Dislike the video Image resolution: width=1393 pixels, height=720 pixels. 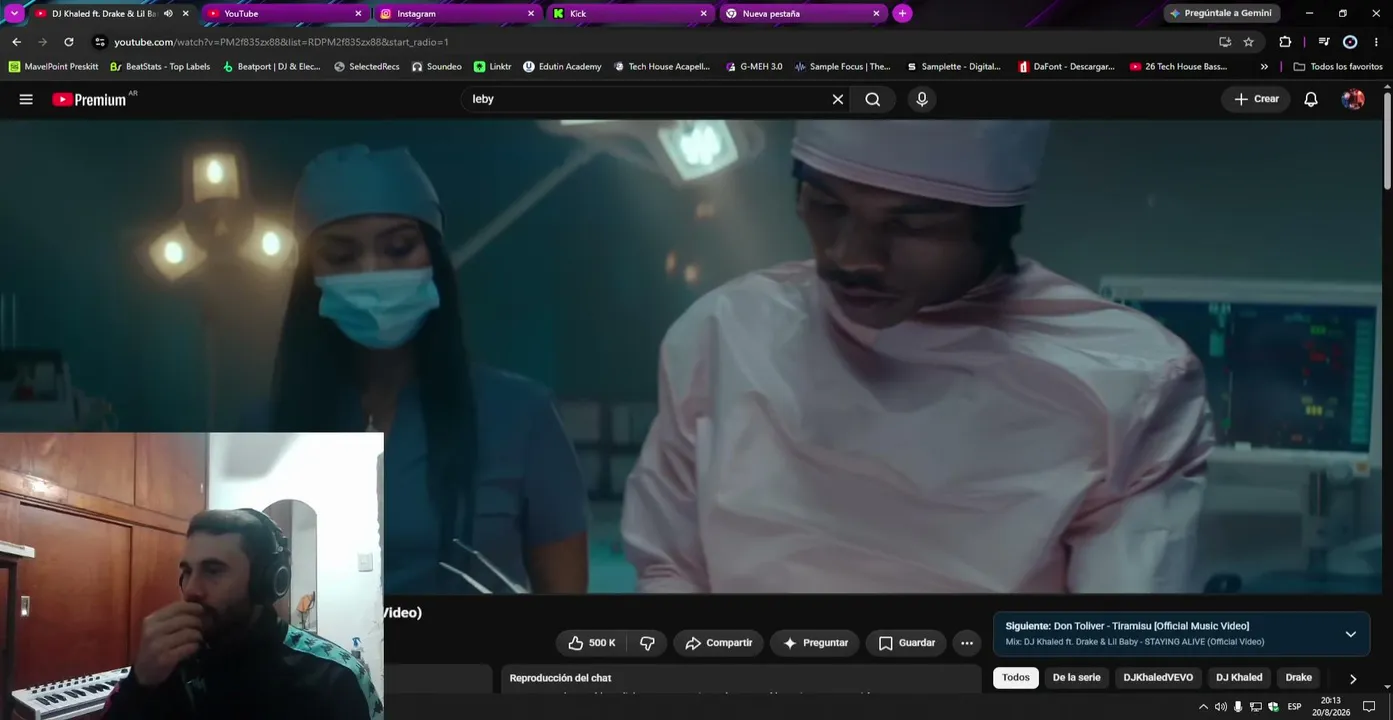click(x=647, y=643)
